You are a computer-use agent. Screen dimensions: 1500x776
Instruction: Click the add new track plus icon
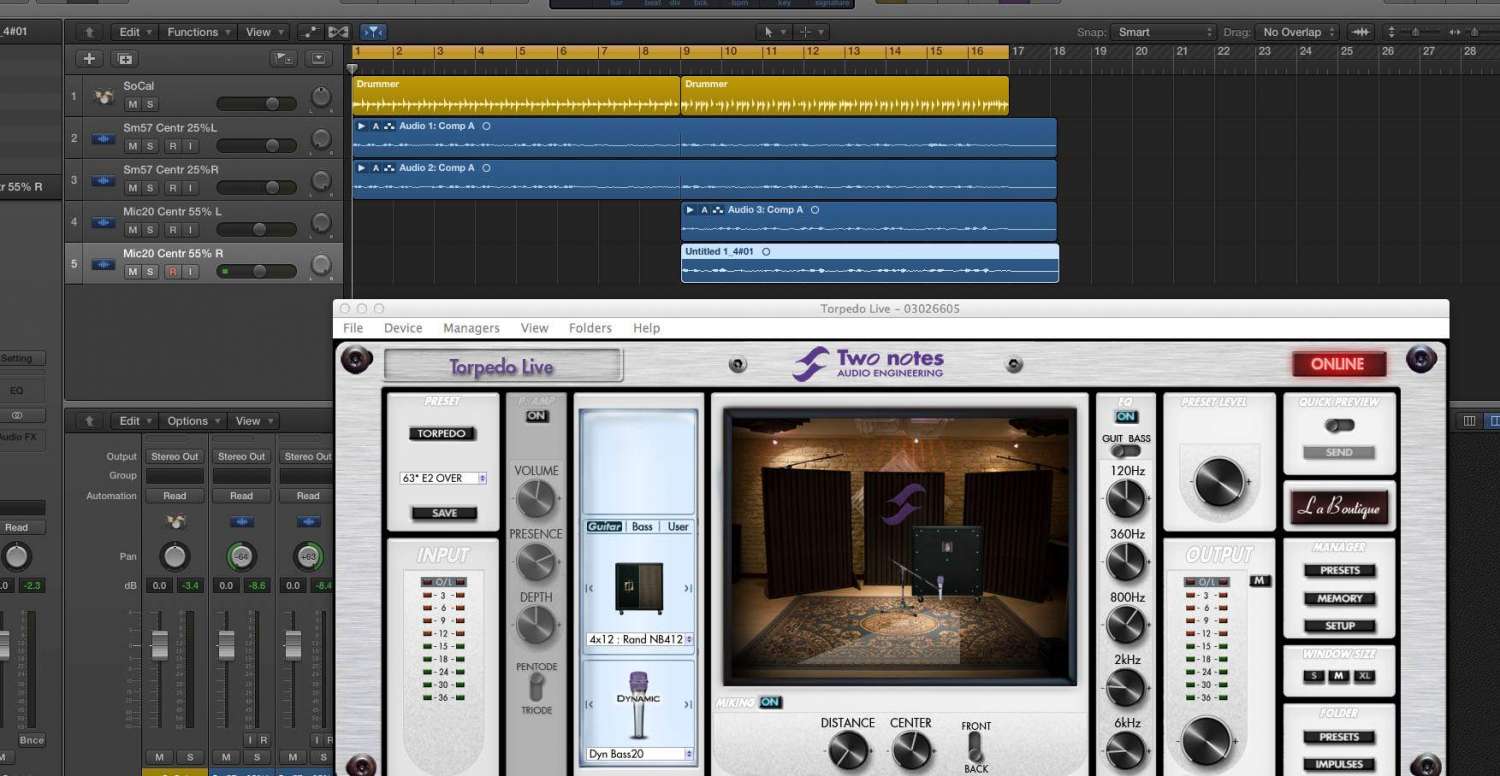tap(90, 59)
